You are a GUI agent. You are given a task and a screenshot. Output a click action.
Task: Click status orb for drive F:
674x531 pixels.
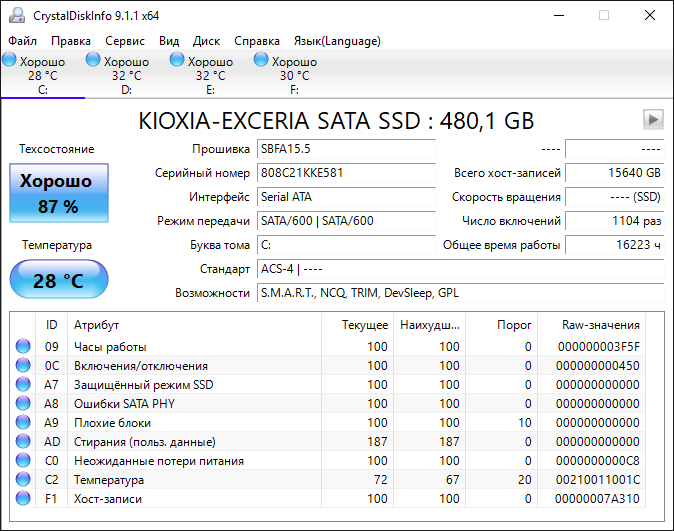pos(260,59)
